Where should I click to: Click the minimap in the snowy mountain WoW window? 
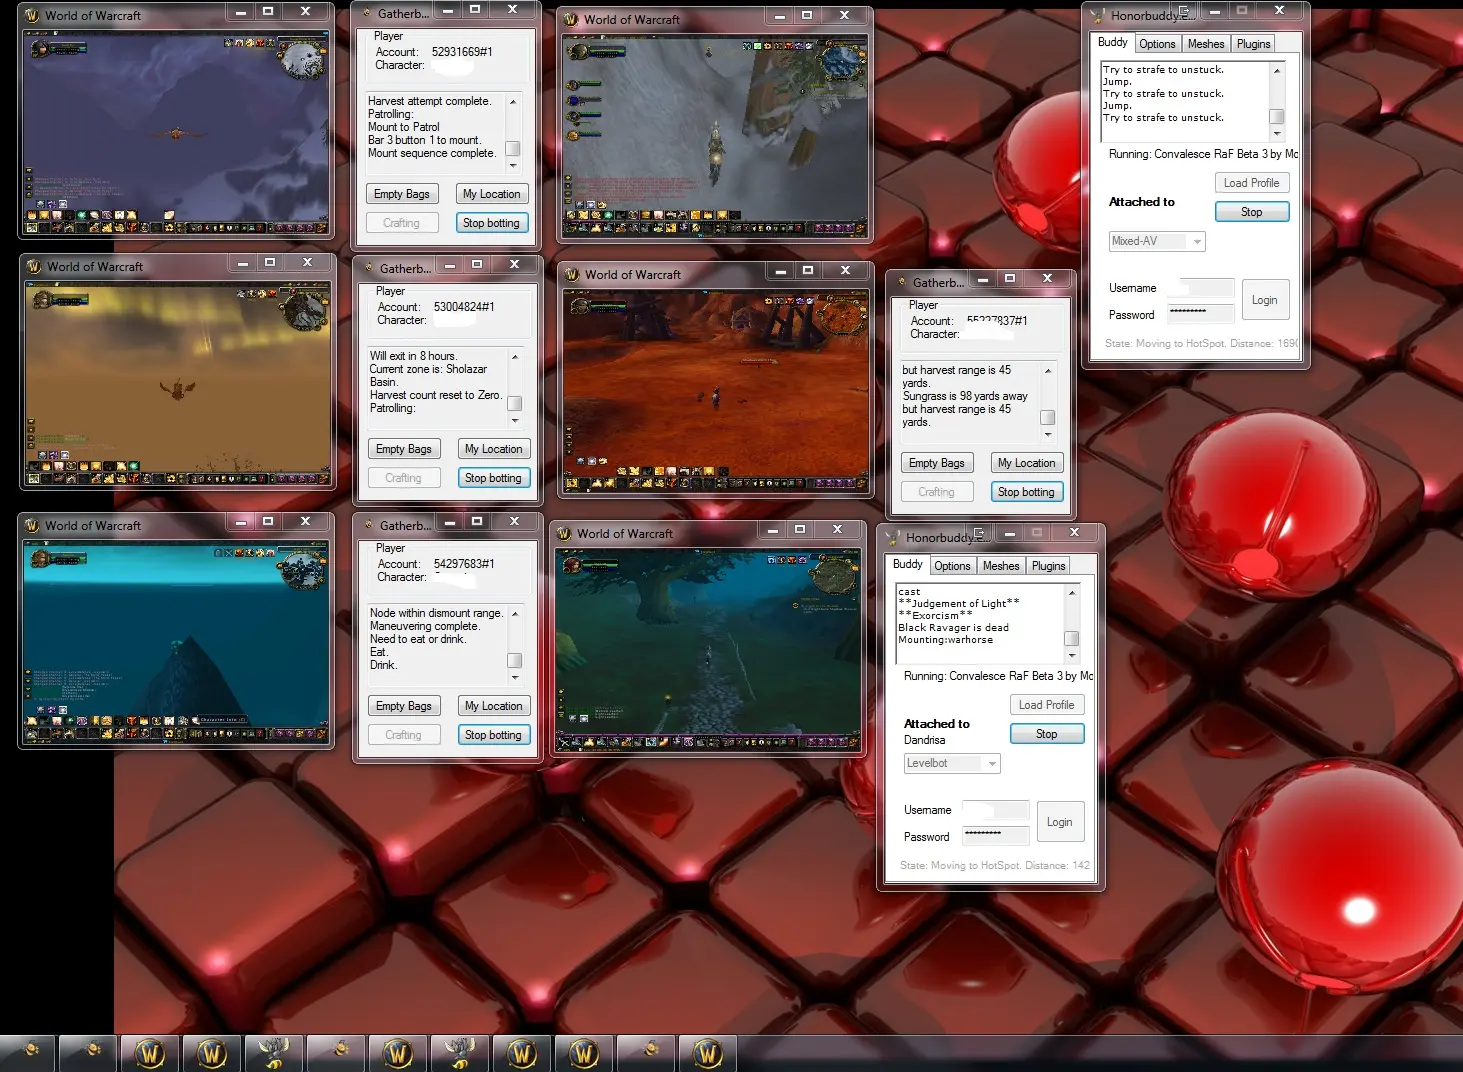pos(842,63)
